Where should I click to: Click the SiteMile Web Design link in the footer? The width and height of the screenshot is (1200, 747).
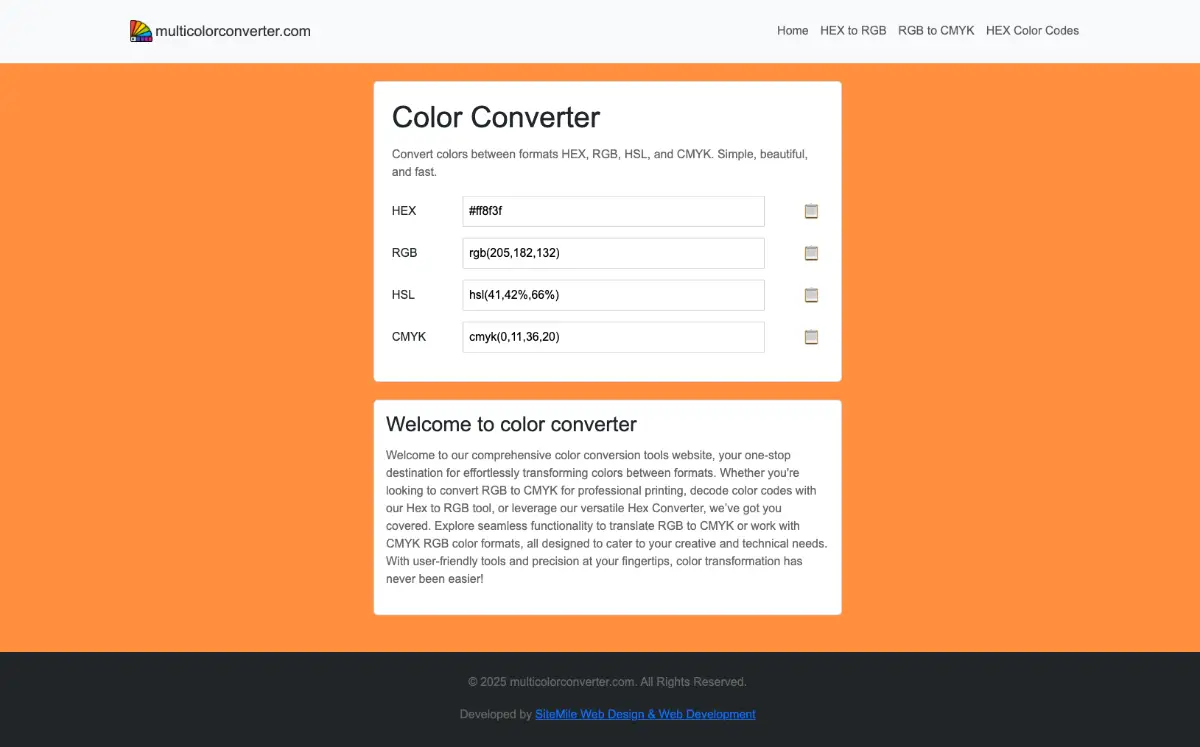644,714
